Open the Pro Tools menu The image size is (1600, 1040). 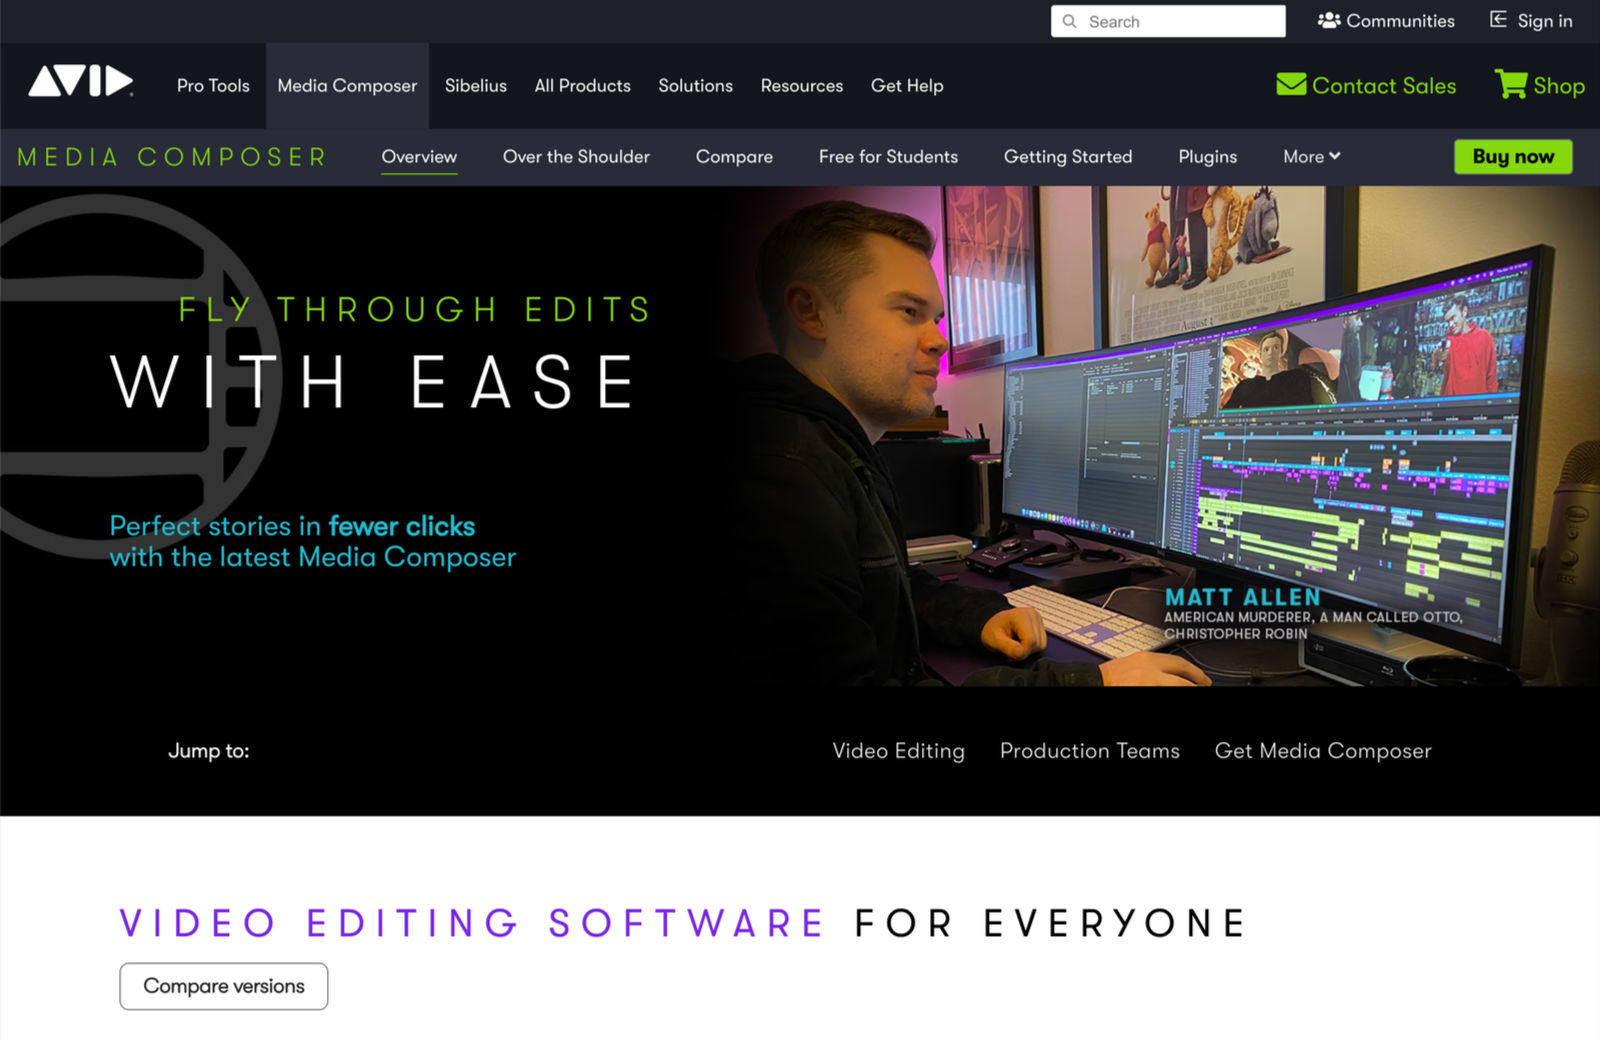point(213,86)
